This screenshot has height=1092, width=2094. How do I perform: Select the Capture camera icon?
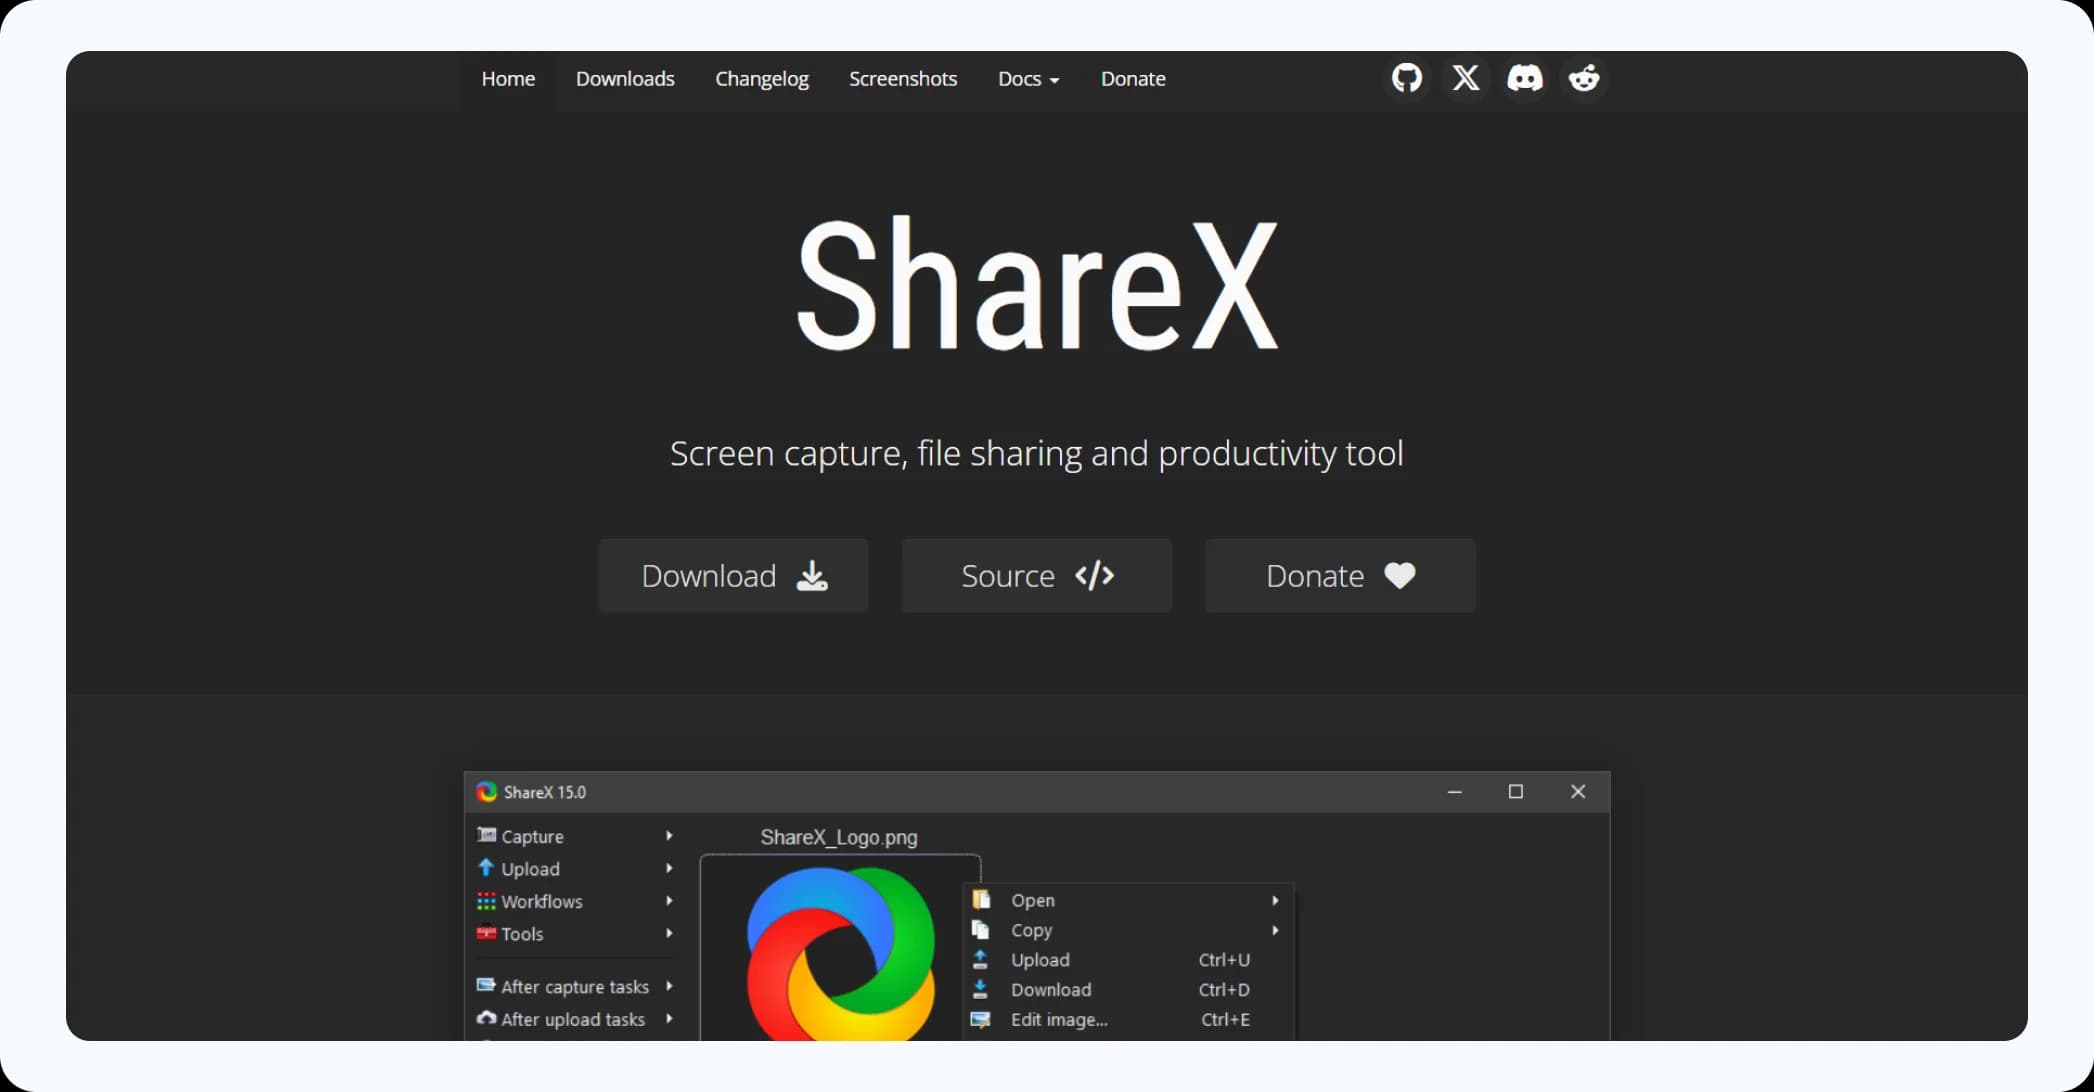point(486,835)
